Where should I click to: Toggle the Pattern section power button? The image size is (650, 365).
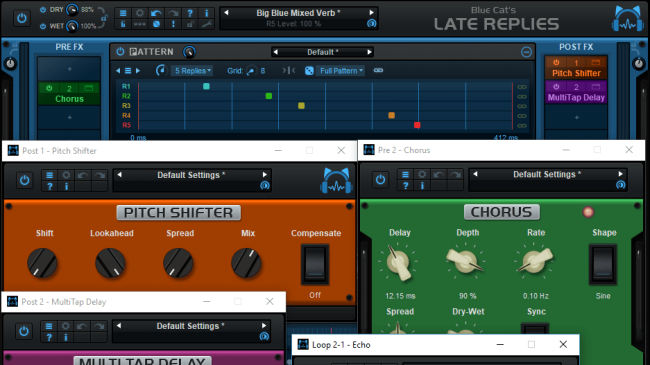(x=120, y=52)
